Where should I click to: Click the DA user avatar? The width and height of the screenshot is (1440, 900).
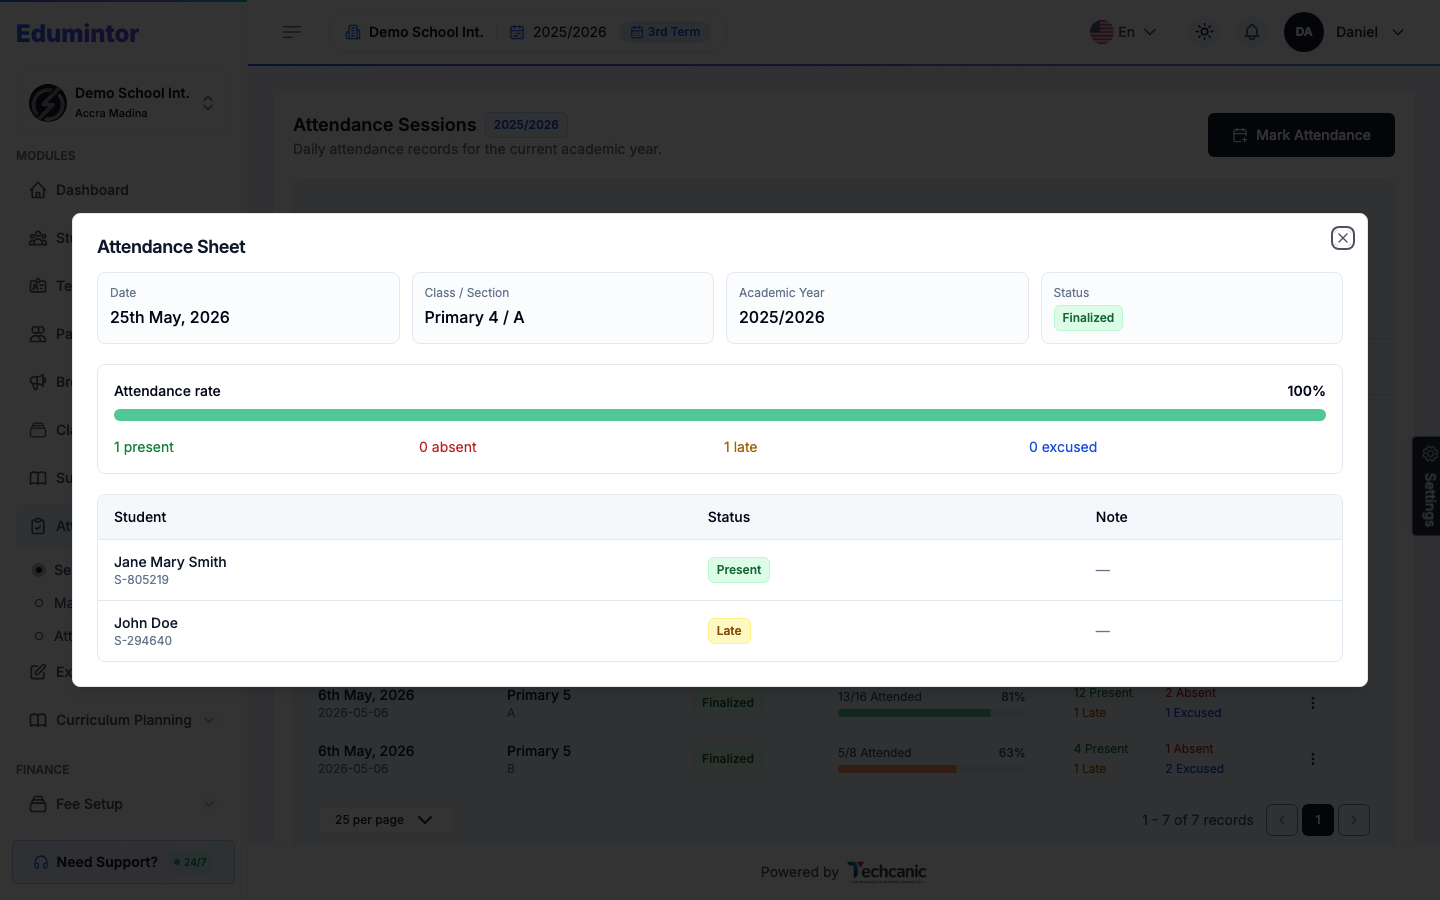(x=1304, y=32)
